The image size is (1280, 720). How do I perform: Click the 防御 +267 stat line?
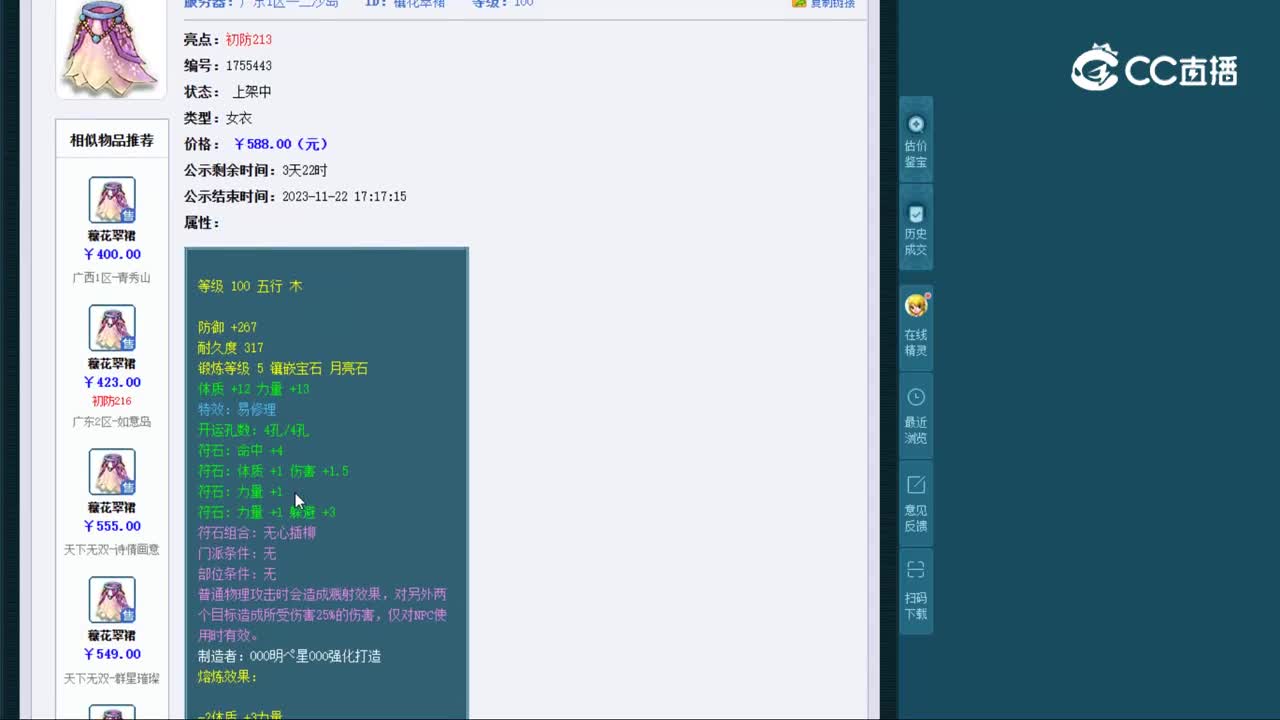click(x=227, y=328)
